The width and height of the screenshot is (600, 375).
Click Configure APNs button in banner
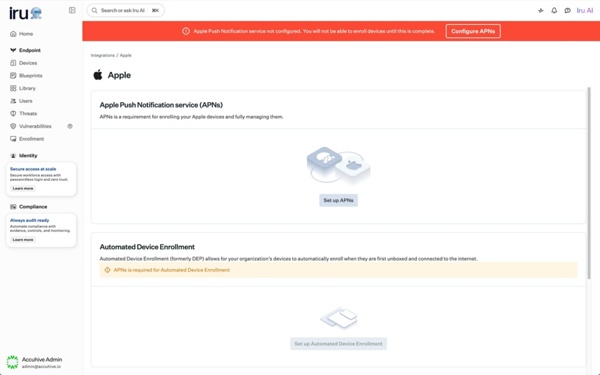[473, 31]
